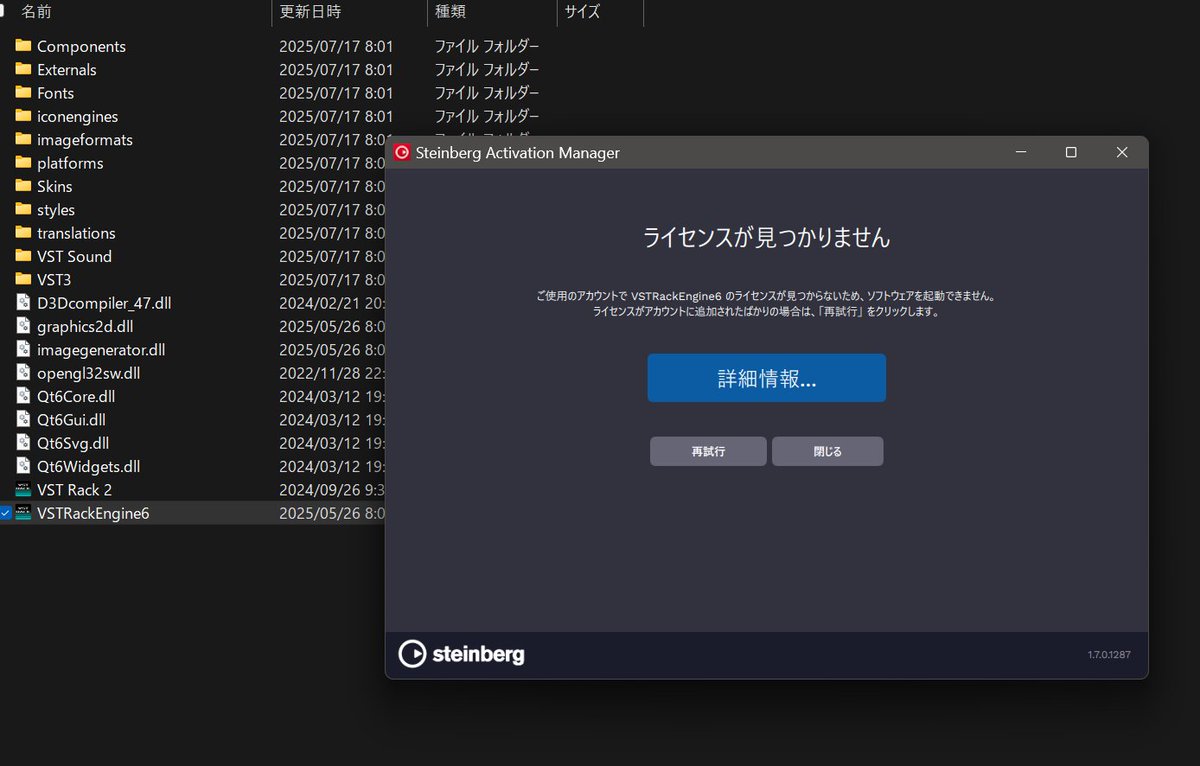Close the Steinberg Activation Manager window
The height and width of the screenshot is (766, 1200).
tap(1122, 152)
